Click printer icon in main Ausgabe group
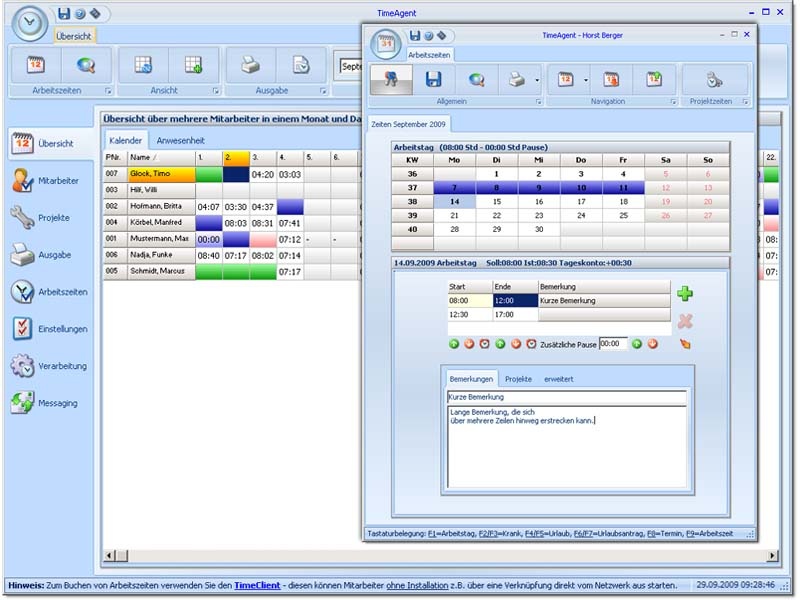Image resolution: width=800 pixels, height=600 pixels. tap(251, 65)
